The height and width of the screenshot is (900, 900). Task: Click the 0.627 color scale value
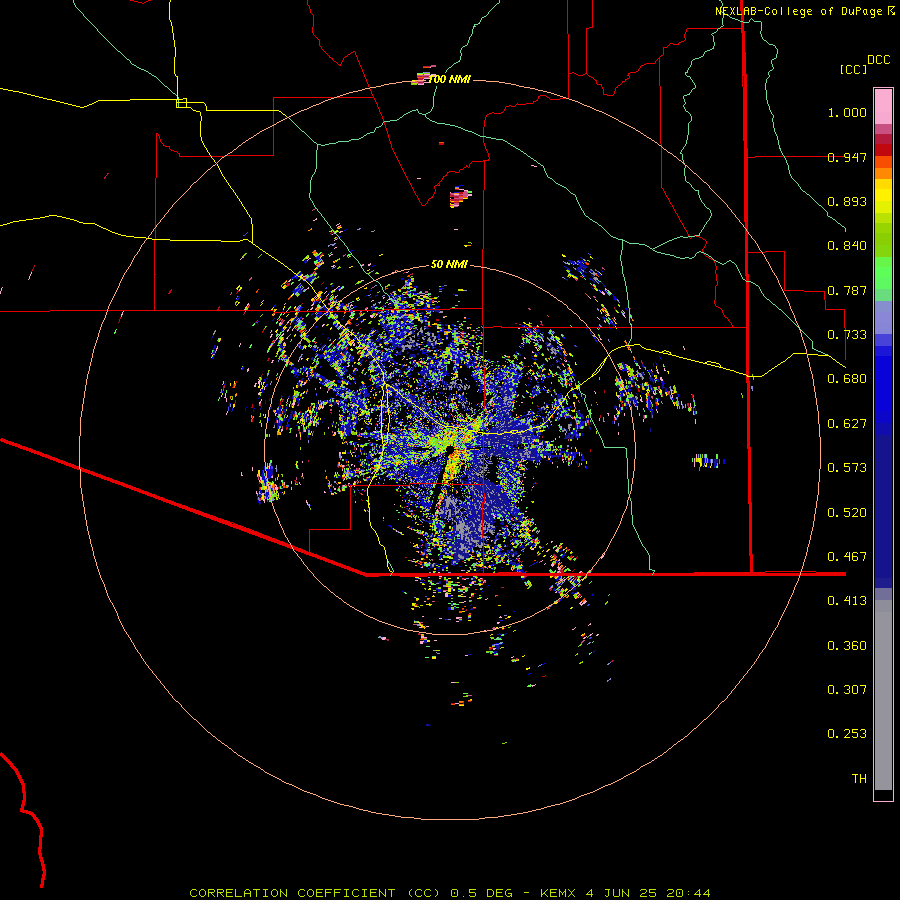coord(847,424)
